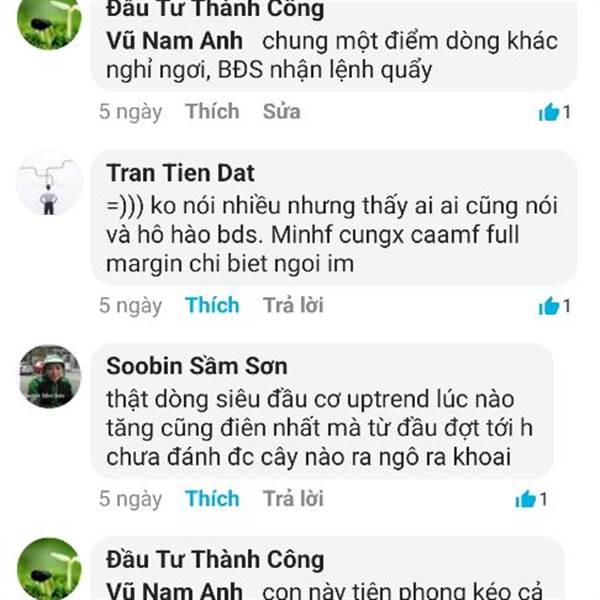Click the Vũ Nam Anh mention in the bottom comment
Screen dimensions: 600x600
click(174, 591)
